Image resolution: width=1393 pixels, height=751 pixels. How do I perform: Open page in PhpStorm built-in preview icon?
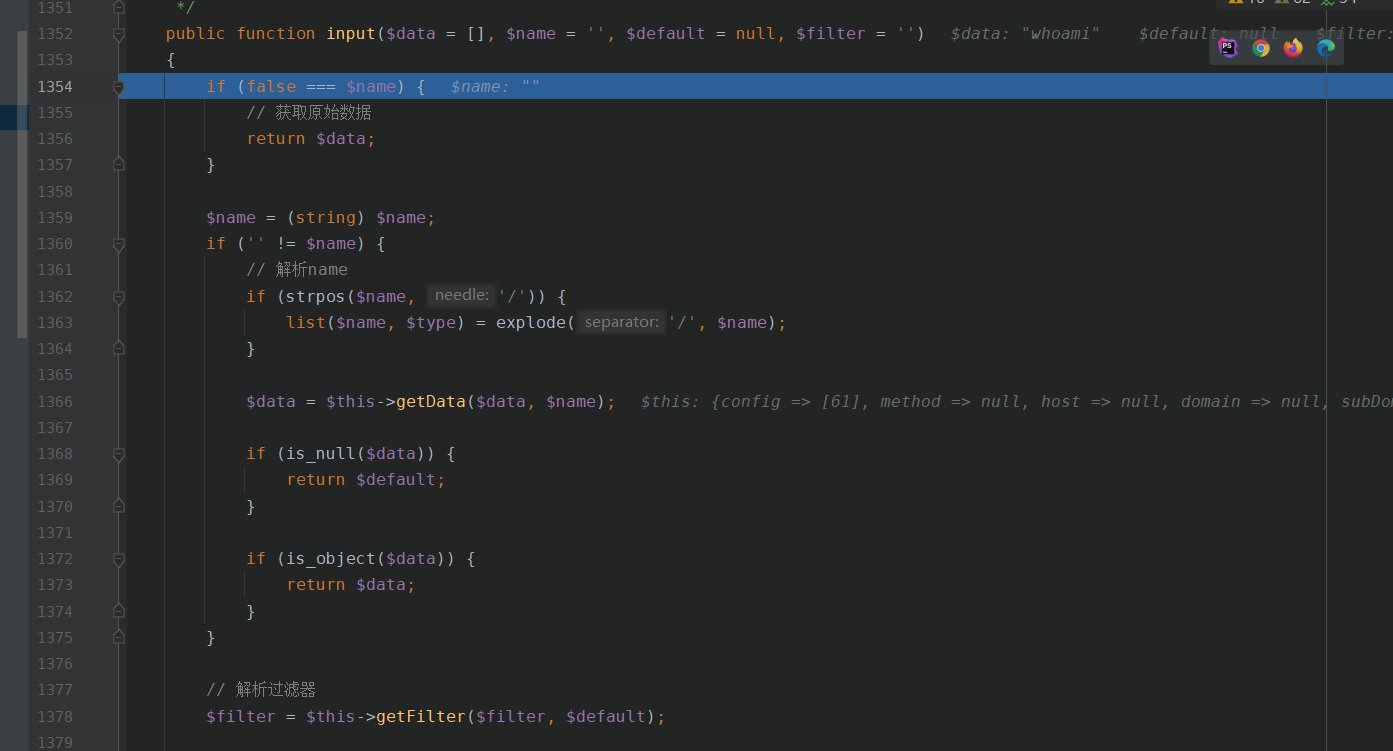click(1228, 47)
